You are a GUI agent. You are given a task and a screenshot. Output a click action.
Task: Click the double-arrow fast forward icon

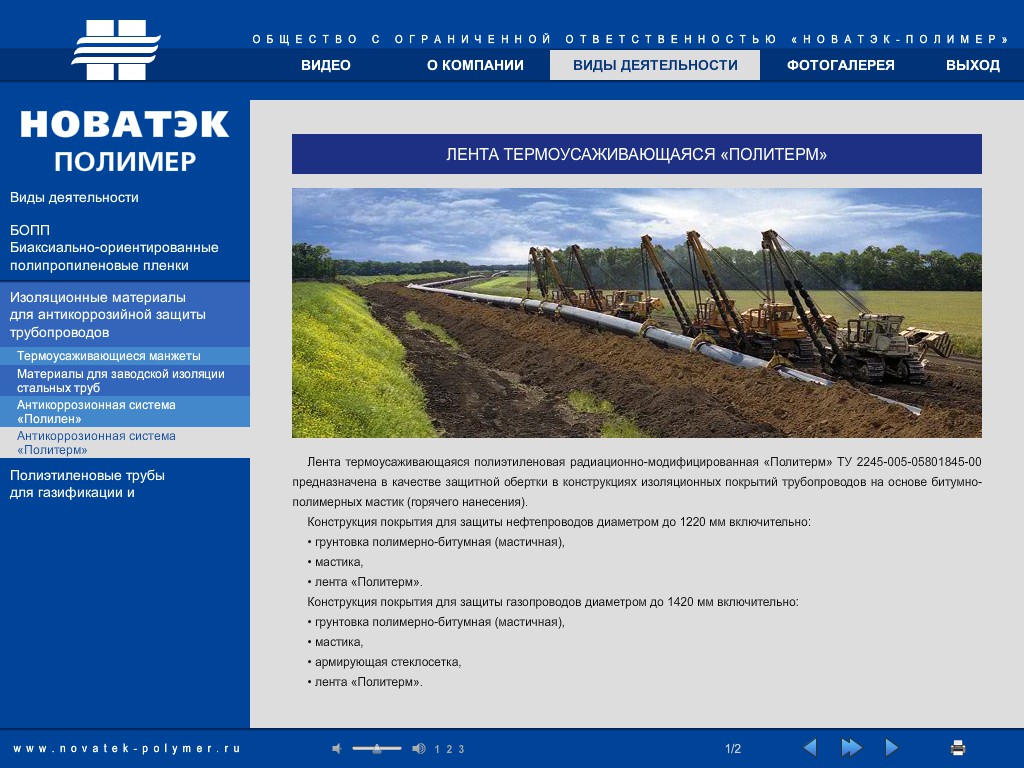point(852,748)
